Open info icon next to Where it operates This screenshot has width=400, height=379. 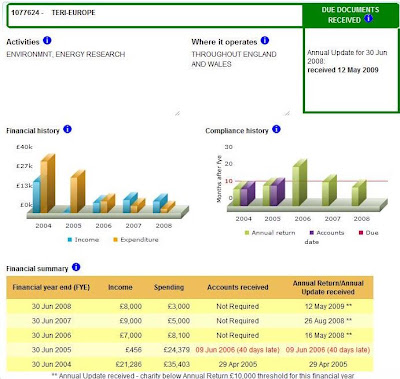265,40
